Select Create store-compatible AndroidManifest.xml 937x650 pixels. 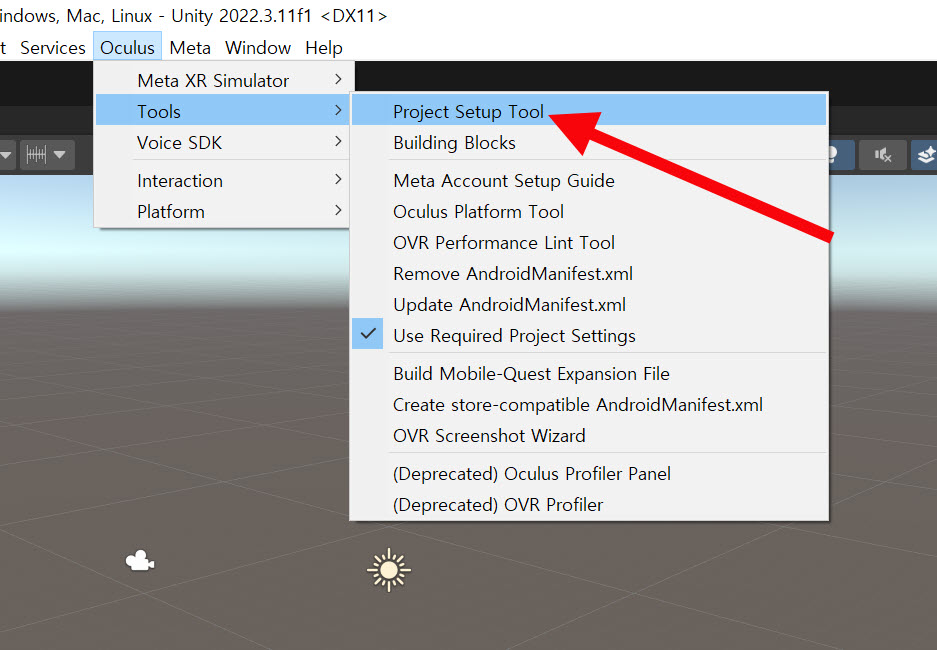click(589, 404)
